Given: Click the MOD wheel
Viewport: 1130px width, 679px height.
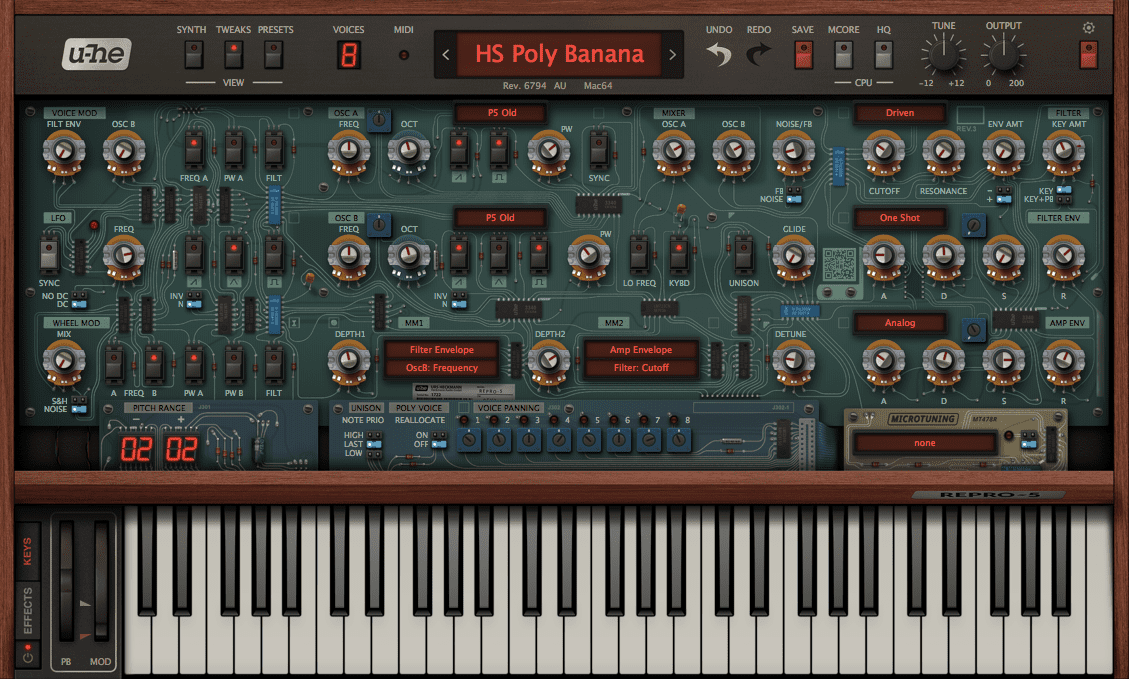Looking at the screenshot, I should pyautogui.click(x=101, y=581).
